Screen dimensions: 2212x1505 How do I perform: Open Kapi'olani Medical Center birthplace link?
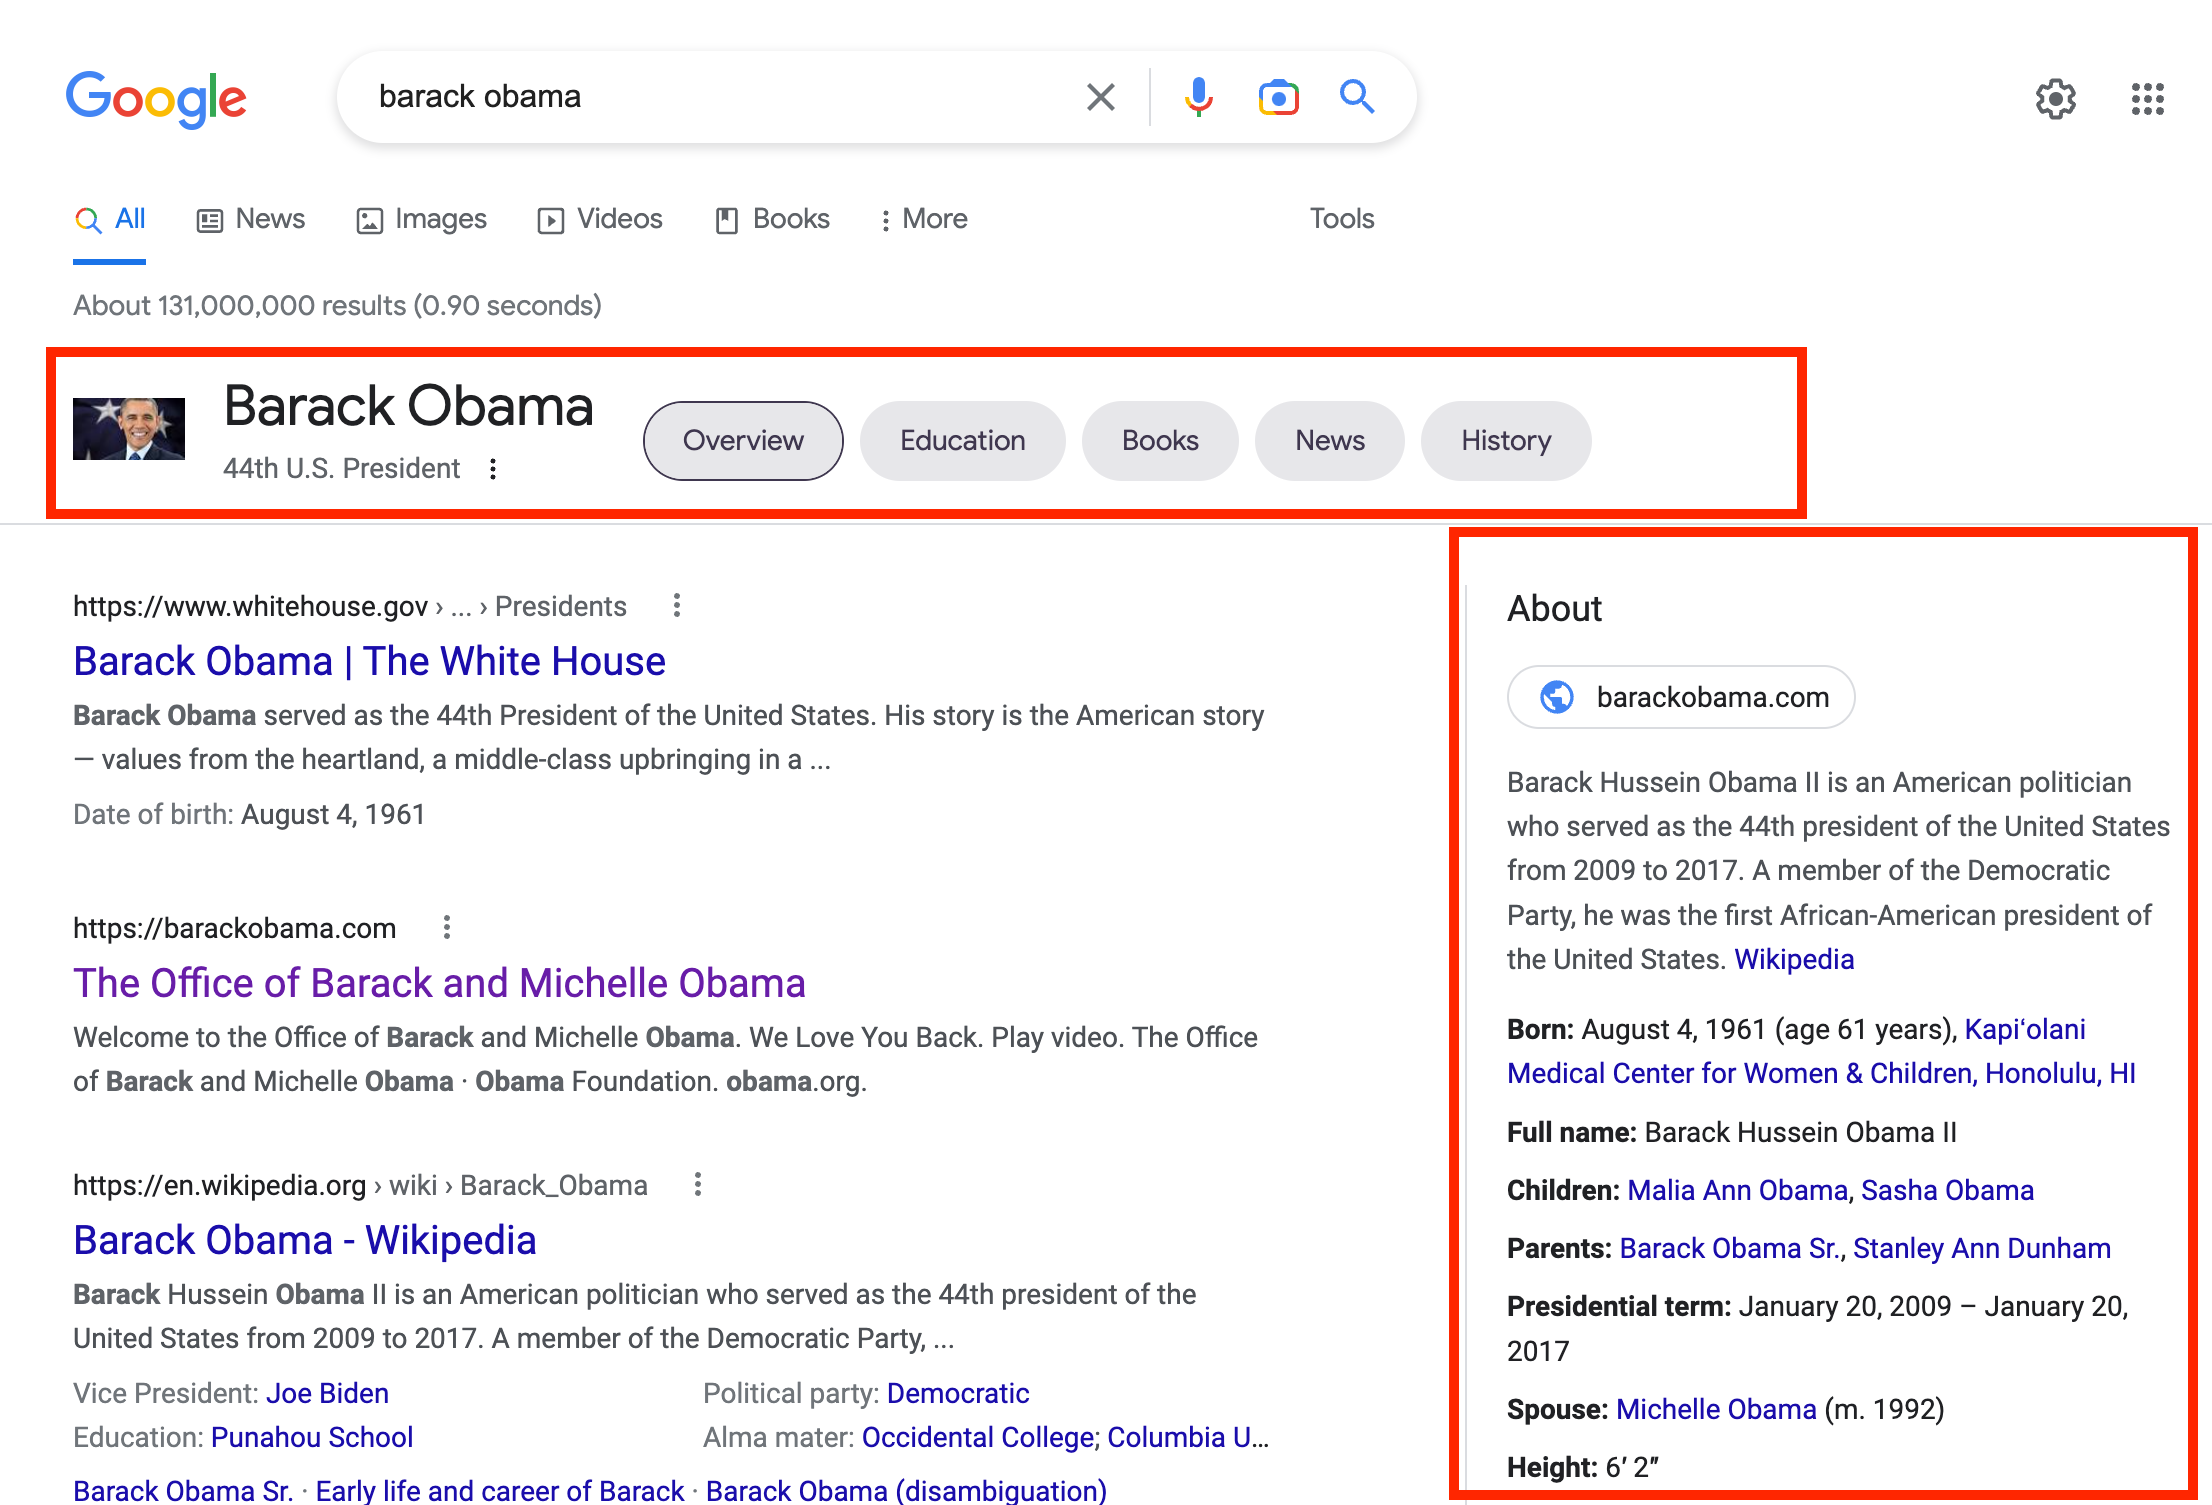tap(1822, 1051)
